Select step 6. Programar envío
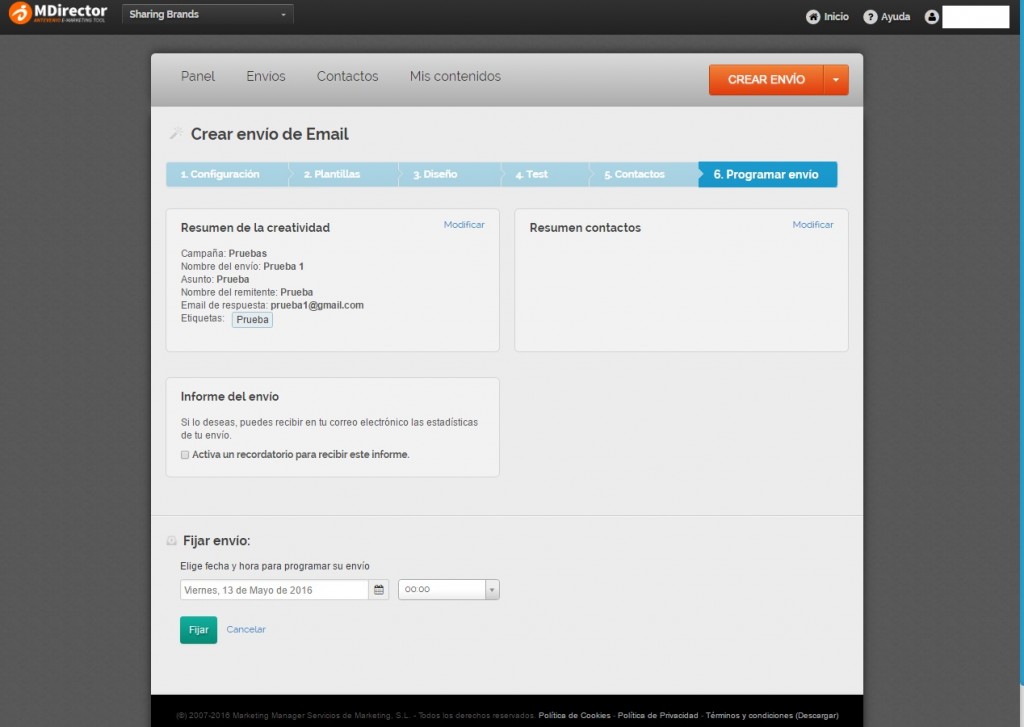The width and height of the screenshot is (1024, 727). [x=767, y=174]
